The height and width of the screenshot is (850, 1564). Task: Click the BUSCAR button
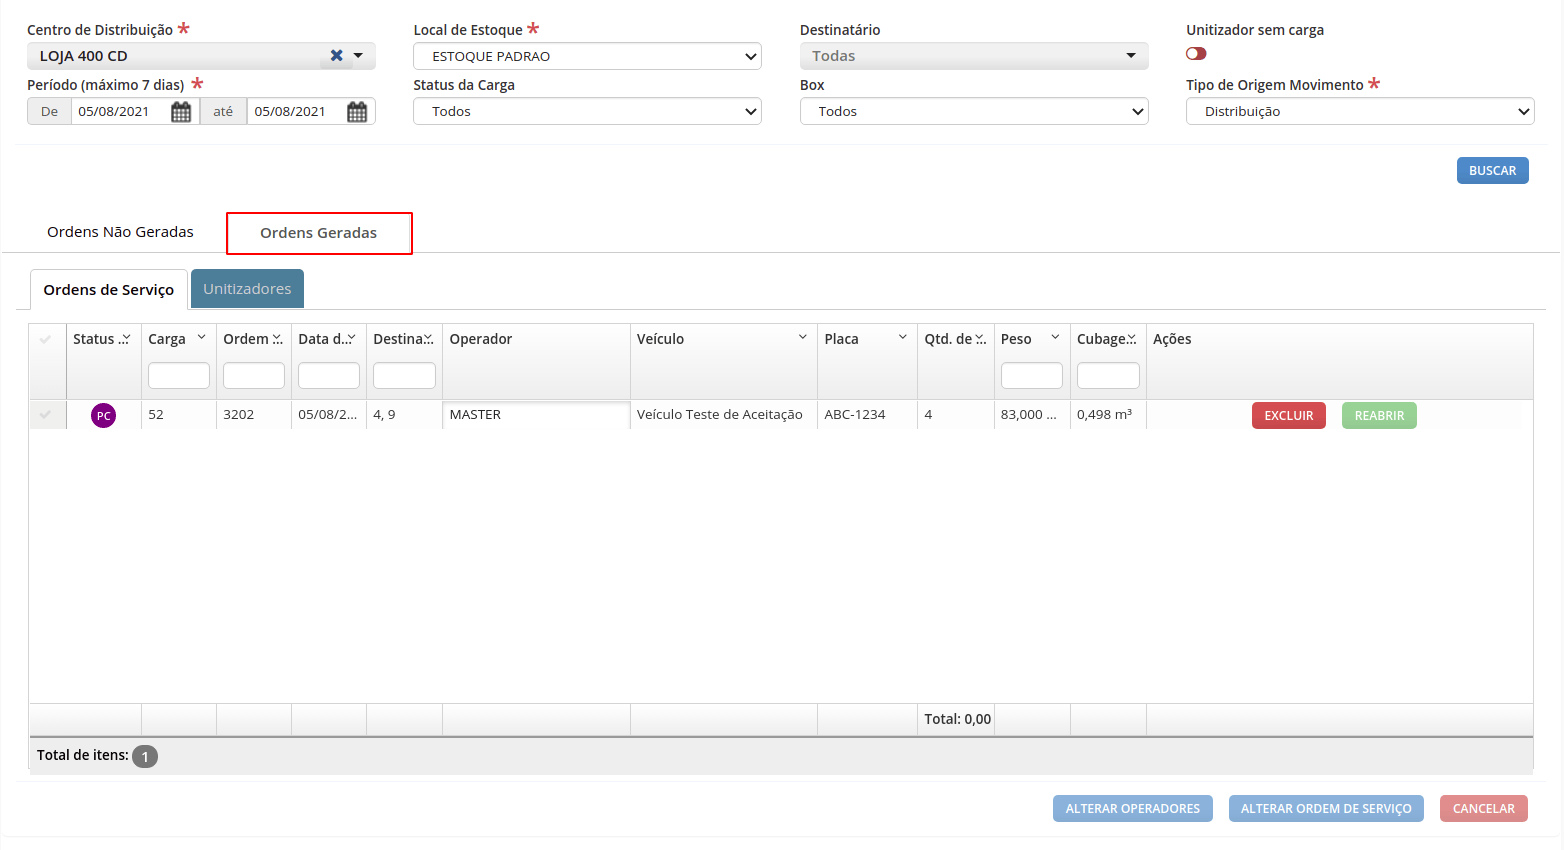(1492, 171)
